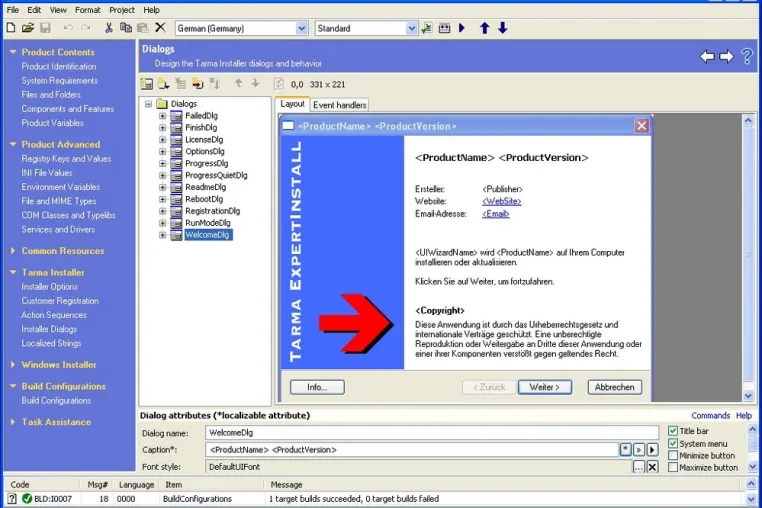Click the Cut scissors icon
762x508 pixels.
pyautogui.click(x=109, y=28)
